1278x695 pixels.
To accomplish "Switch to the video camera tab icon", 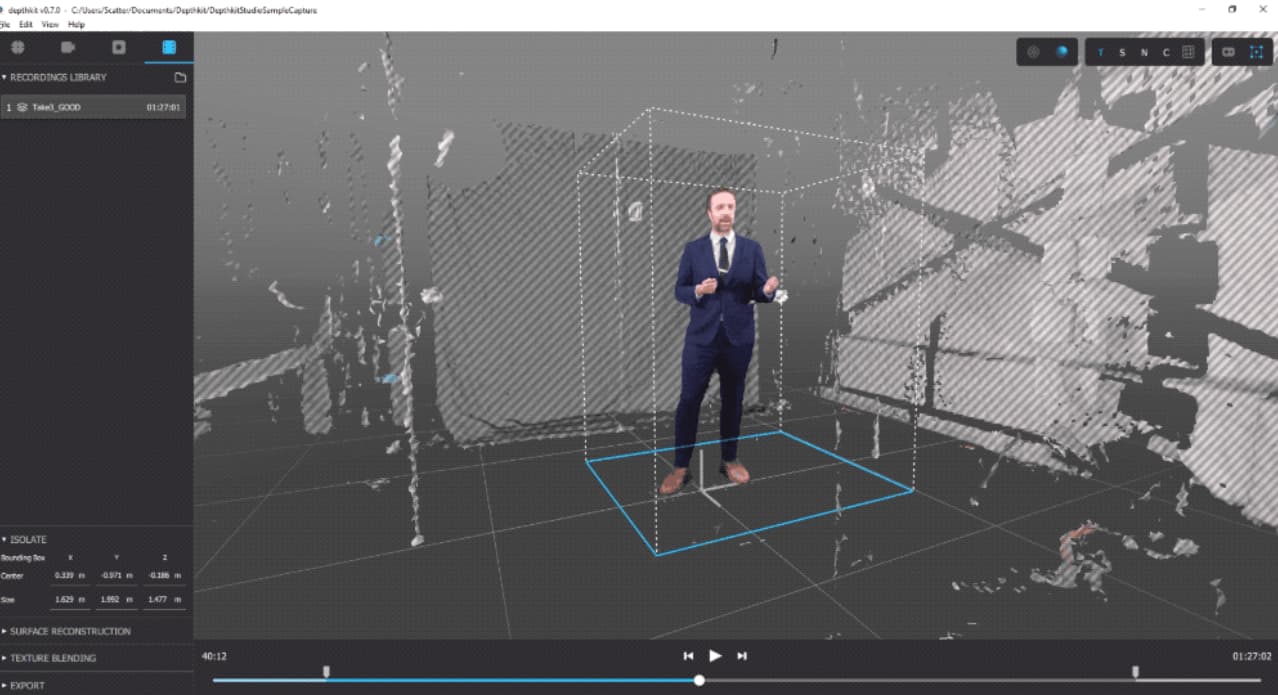I will pos(68,47).
